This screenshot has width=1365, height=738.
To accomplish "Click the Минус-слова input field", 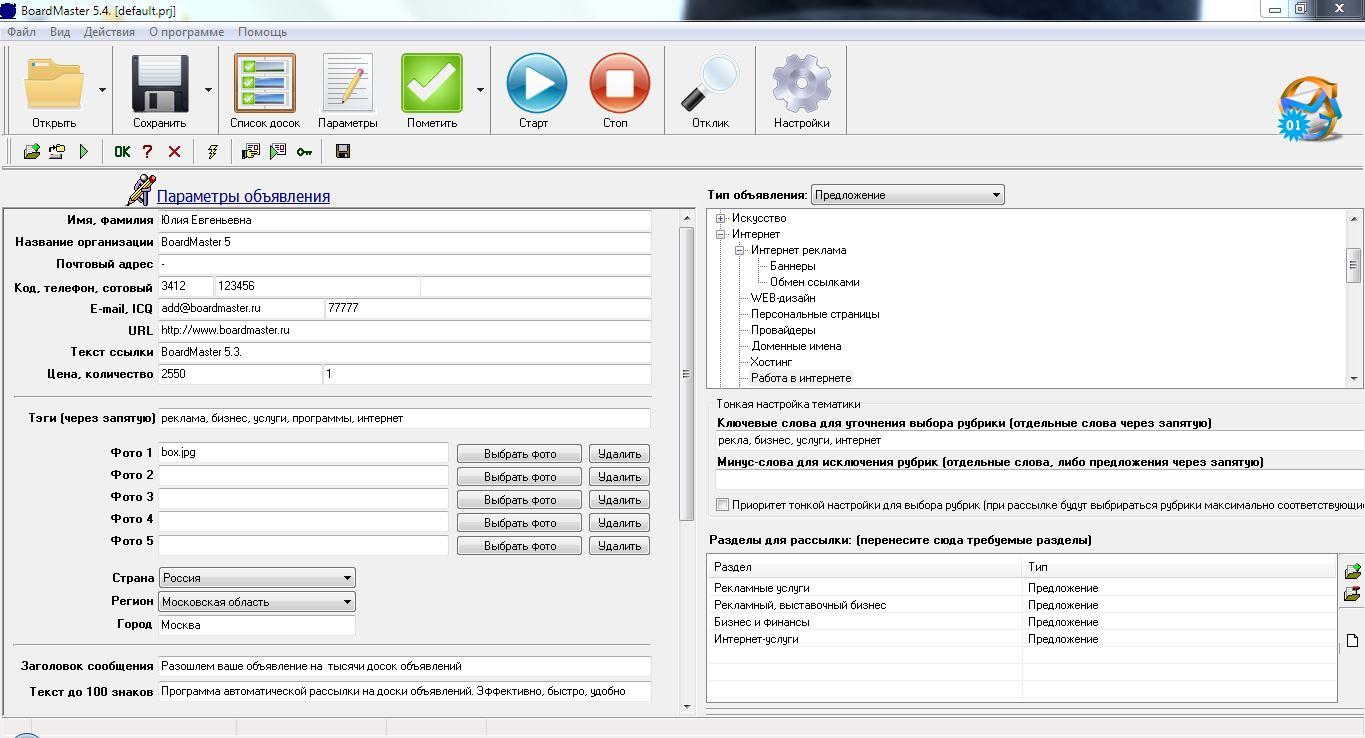I will pyautogui.click(x=1040, y=480).
